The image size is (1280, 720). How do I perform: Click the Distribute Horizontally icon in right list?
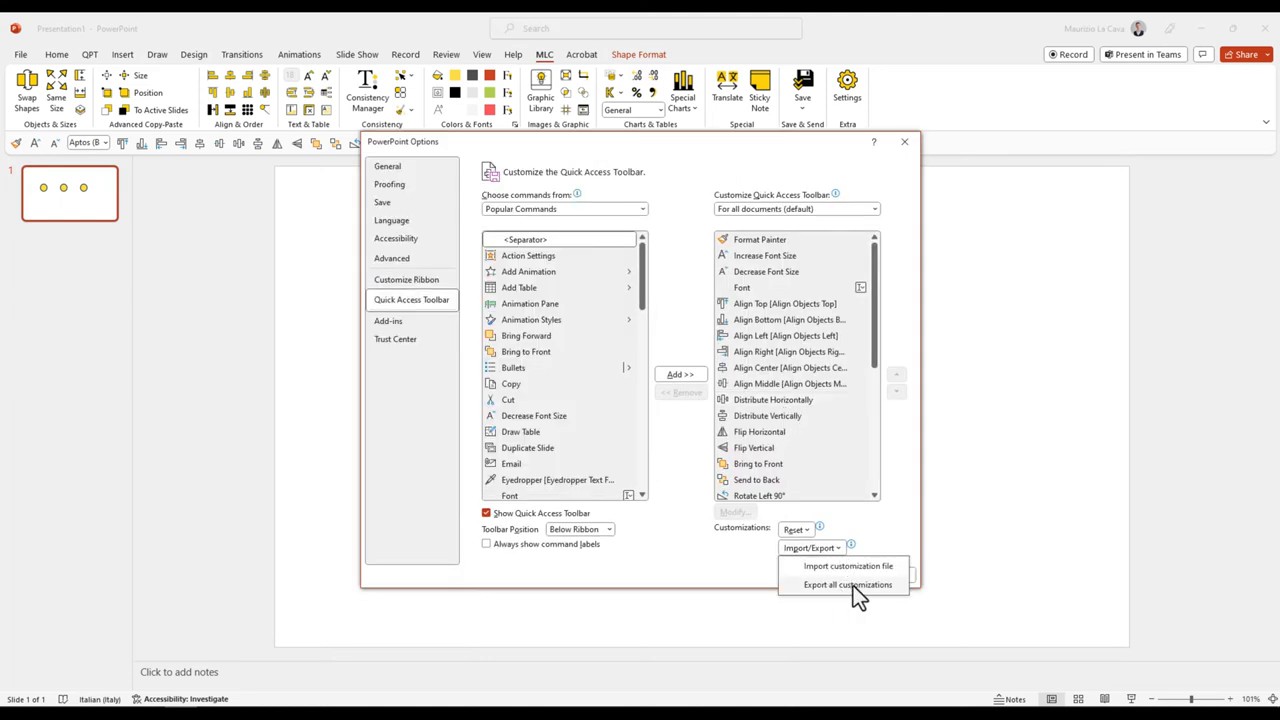click(723, 400)
